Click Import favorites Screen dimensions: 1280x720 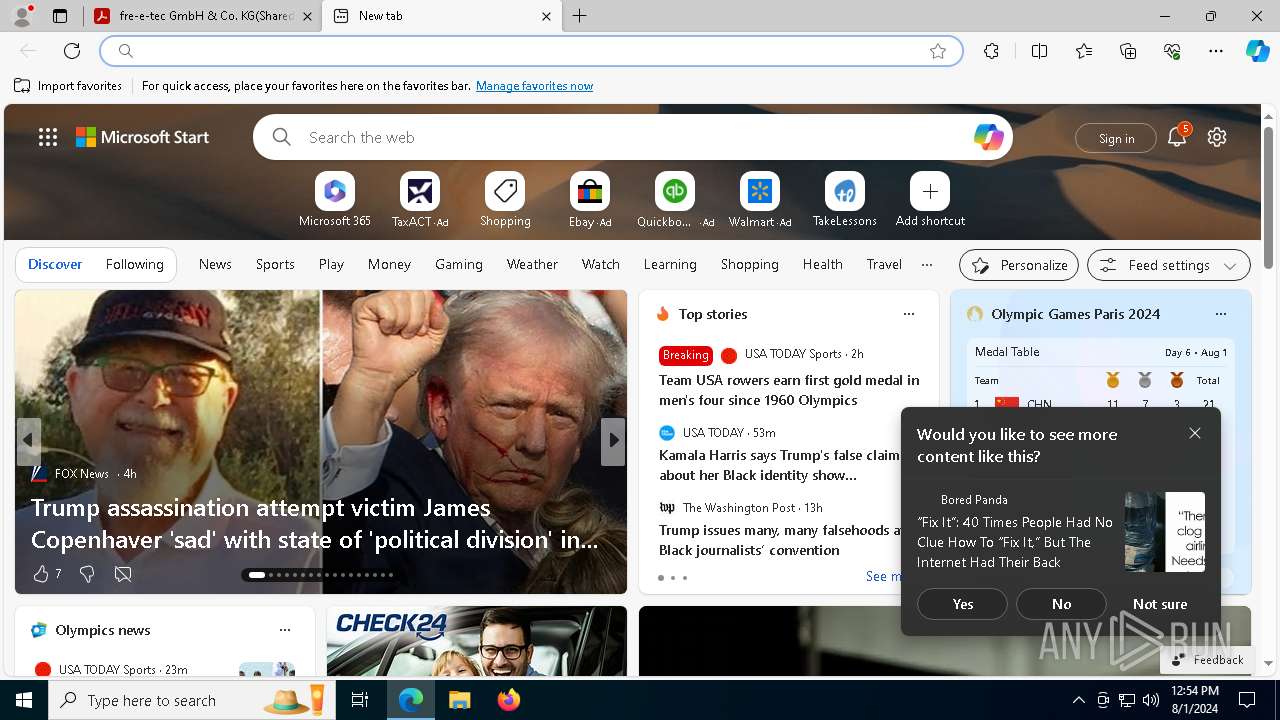tap(69, 86)
